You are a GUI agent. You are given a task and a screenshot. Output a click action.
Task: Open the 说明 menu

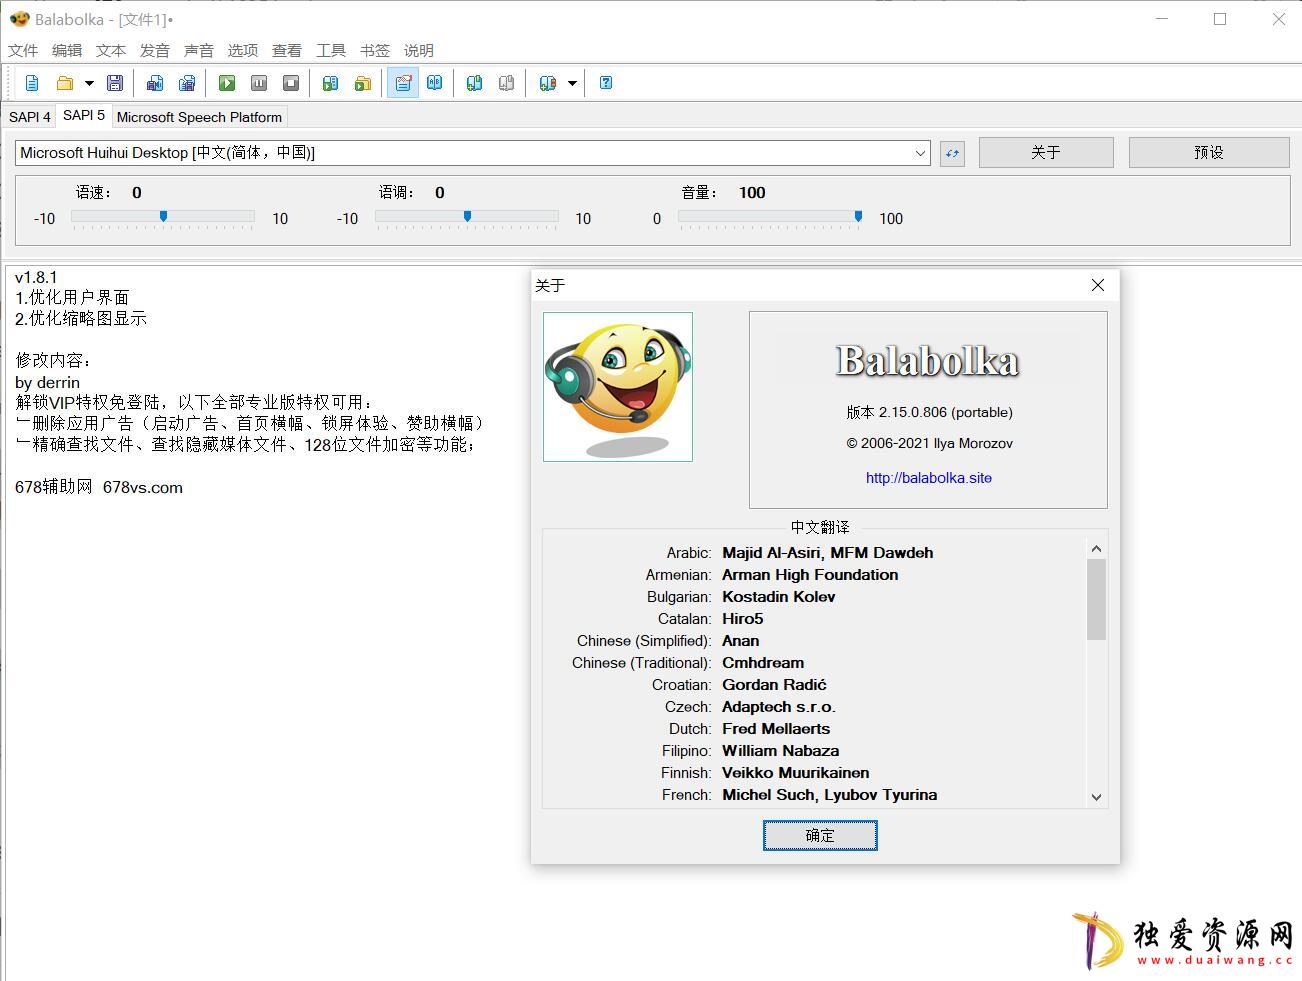tap(419, 50)
